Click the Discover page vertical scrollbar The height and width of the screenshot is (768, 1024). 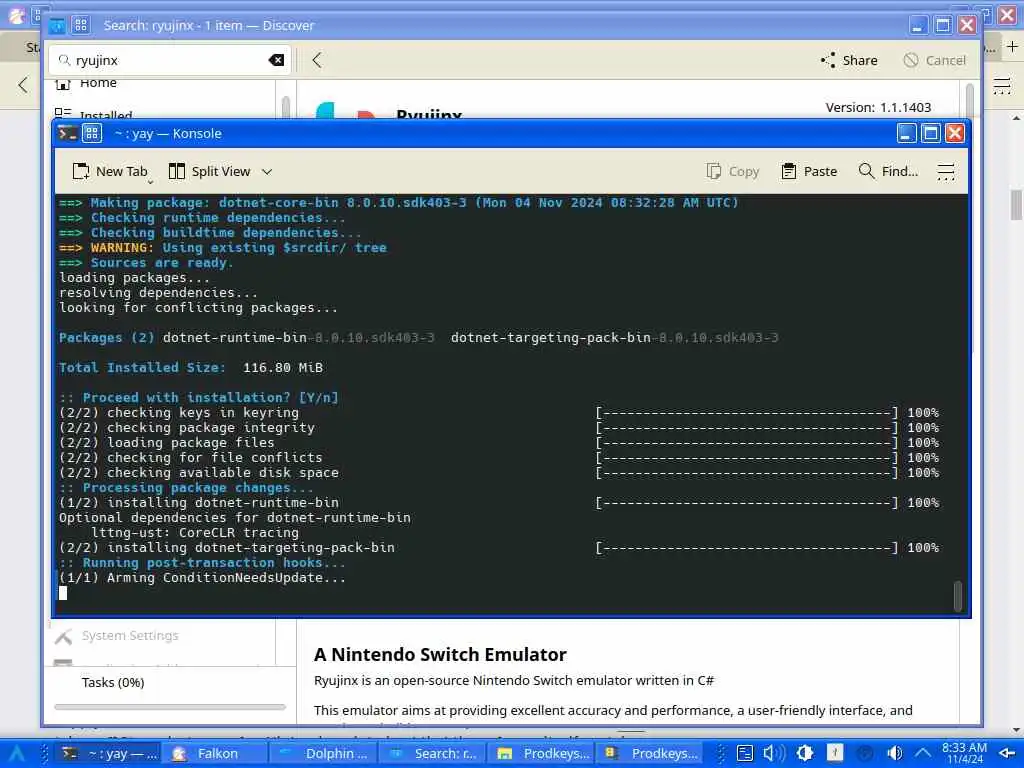point(969,99)
